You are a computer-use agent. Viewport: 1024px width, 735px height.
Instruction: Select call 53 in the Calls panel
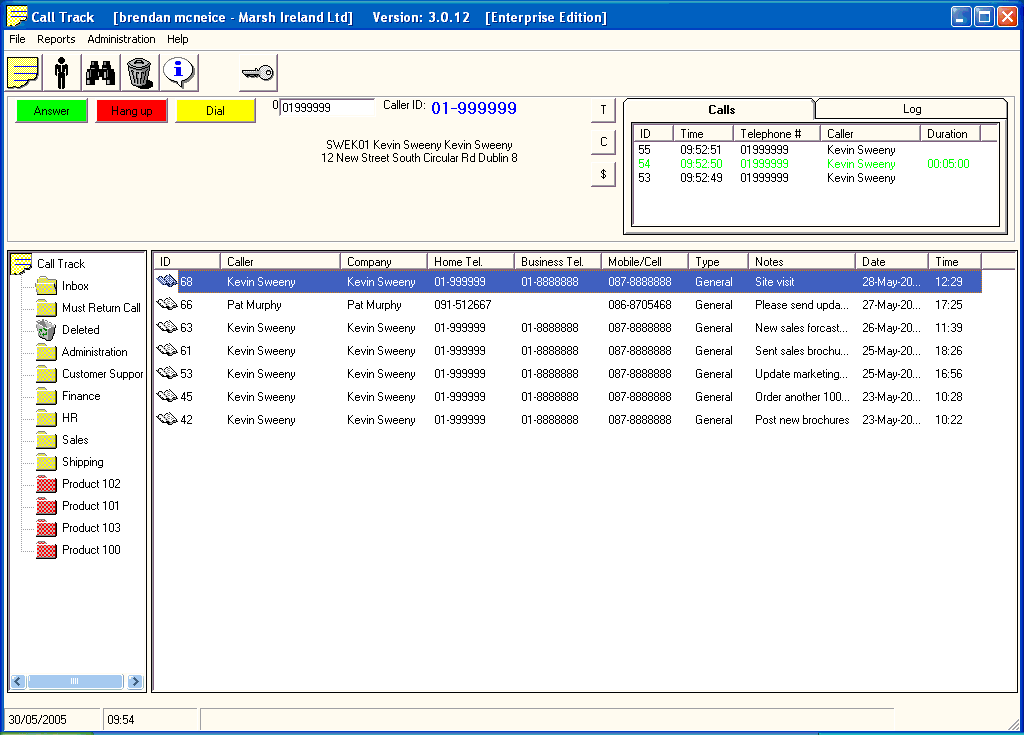[815, 178]
